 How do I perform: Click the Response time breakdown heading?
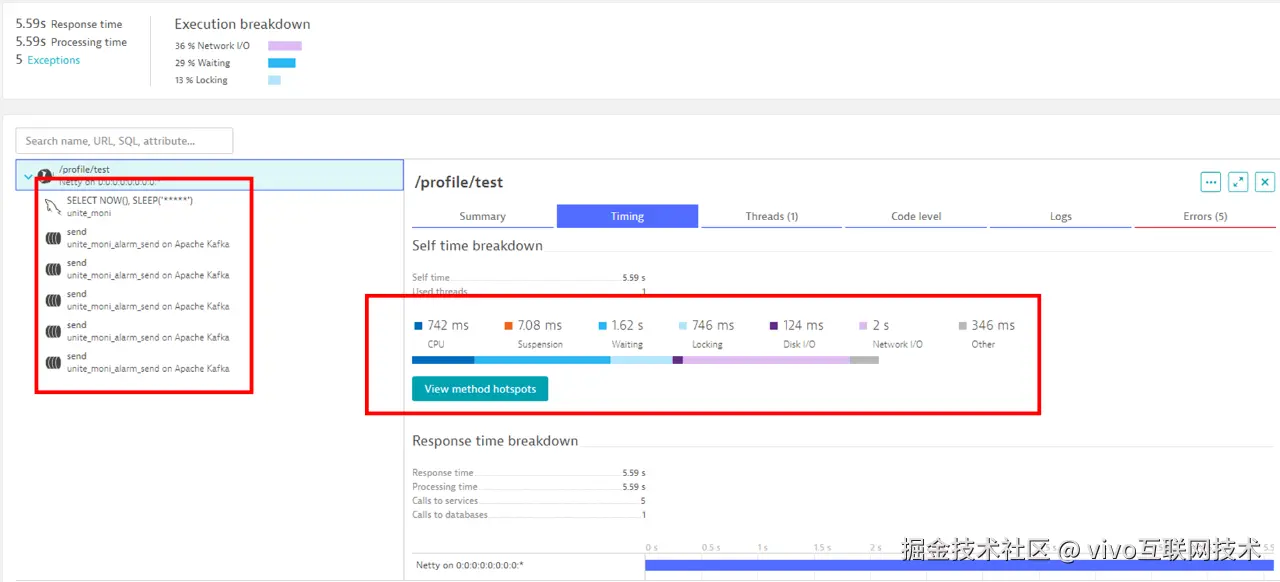point(495,441)
